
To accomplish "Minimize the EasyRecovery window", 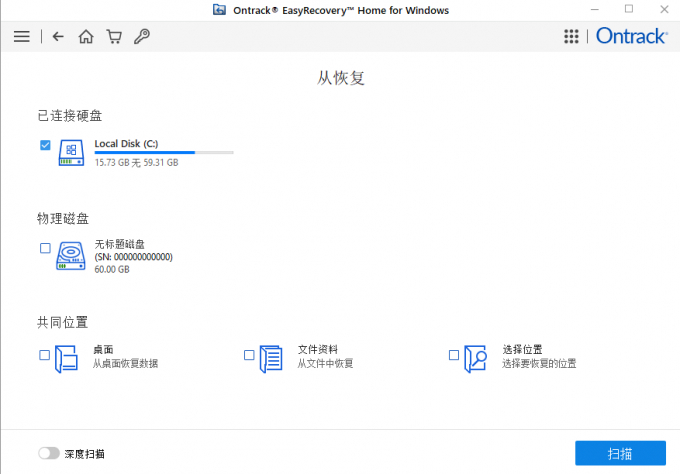I will pos(595,10).
